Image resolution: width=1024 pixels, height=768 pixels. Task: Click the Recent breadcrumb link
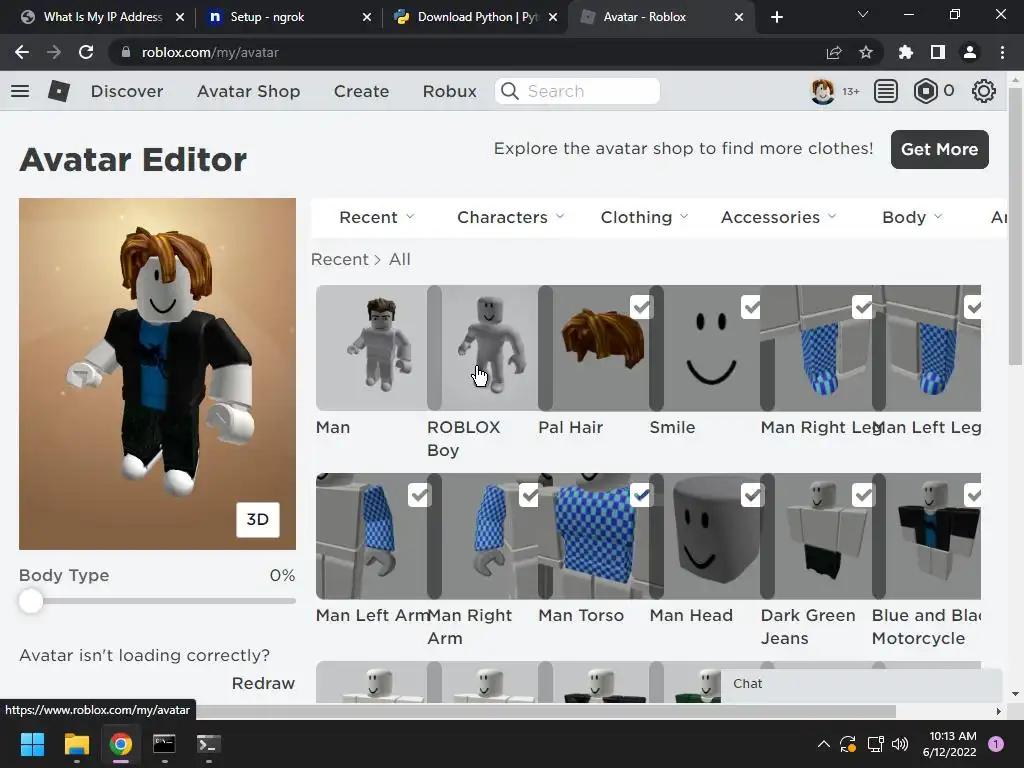(340, 259)
